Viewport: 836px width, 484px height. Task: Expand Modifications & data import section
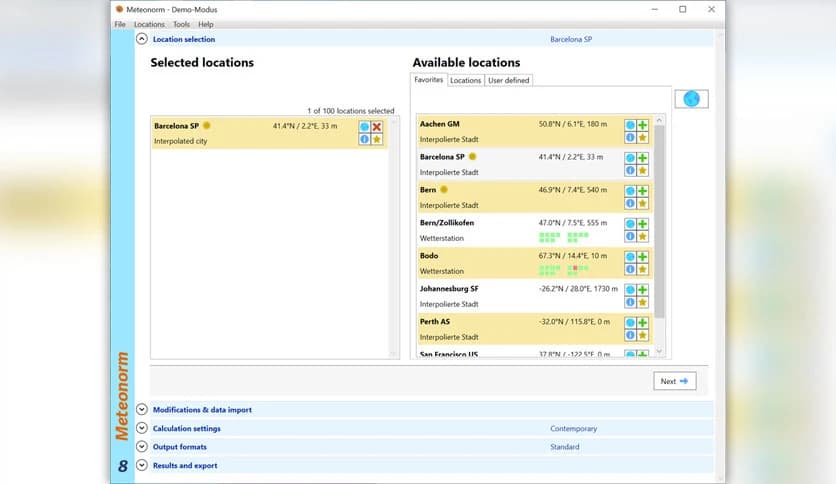pyautogui.click(x=141, y=409)
